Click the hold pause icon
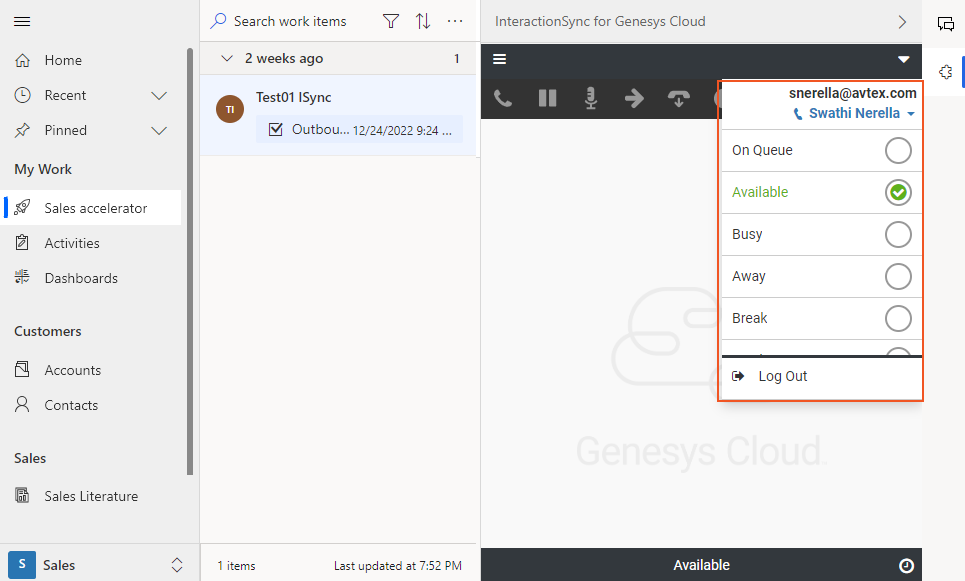This screenshot has width=965, height=581. click(x=547, y=98)
